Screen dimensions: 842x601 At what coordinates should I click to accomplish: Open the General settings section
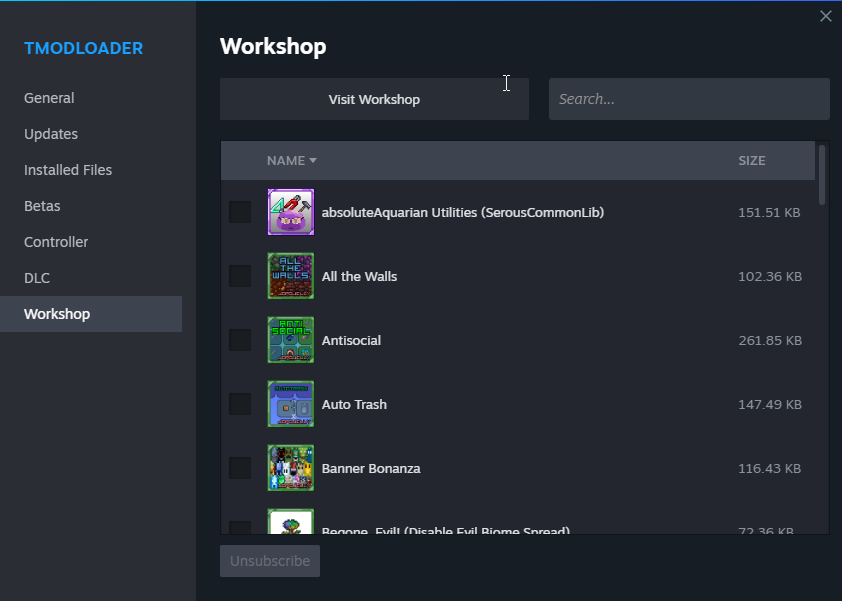pyautogui.click(x=49, y=98)
